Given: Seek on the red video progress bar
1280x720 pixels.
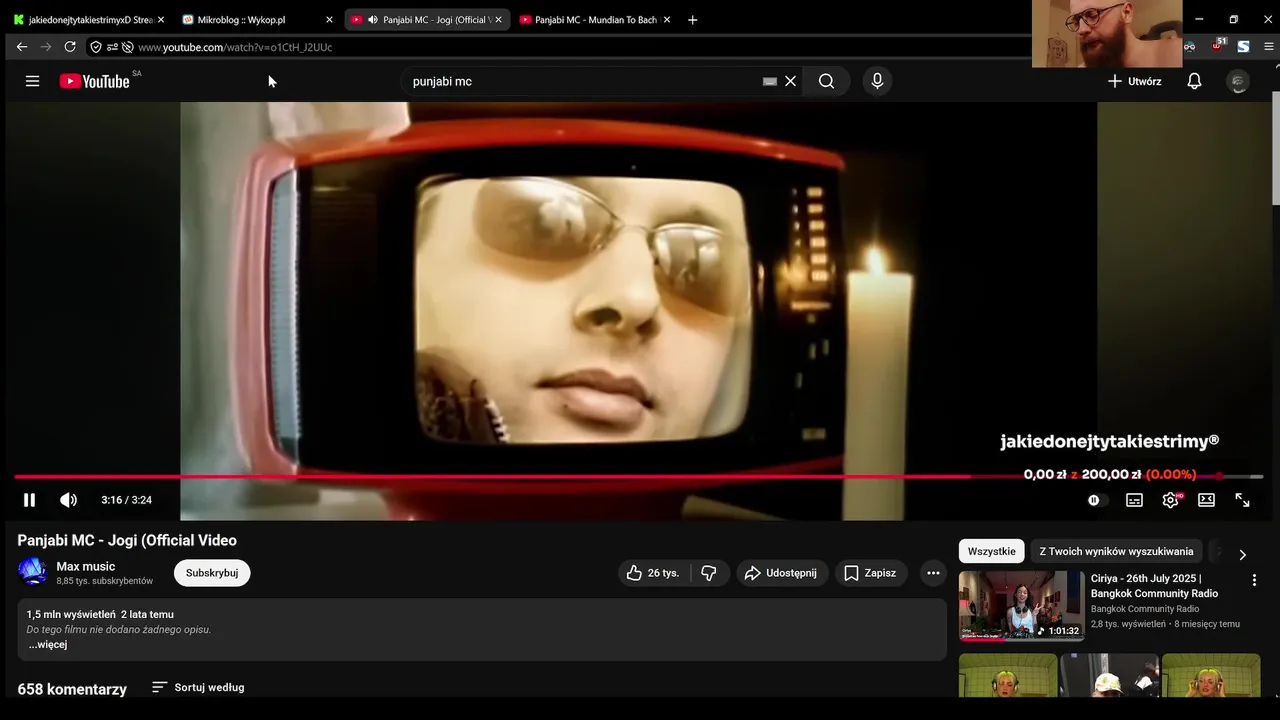Looking at the screenshot, I should 639,477.
